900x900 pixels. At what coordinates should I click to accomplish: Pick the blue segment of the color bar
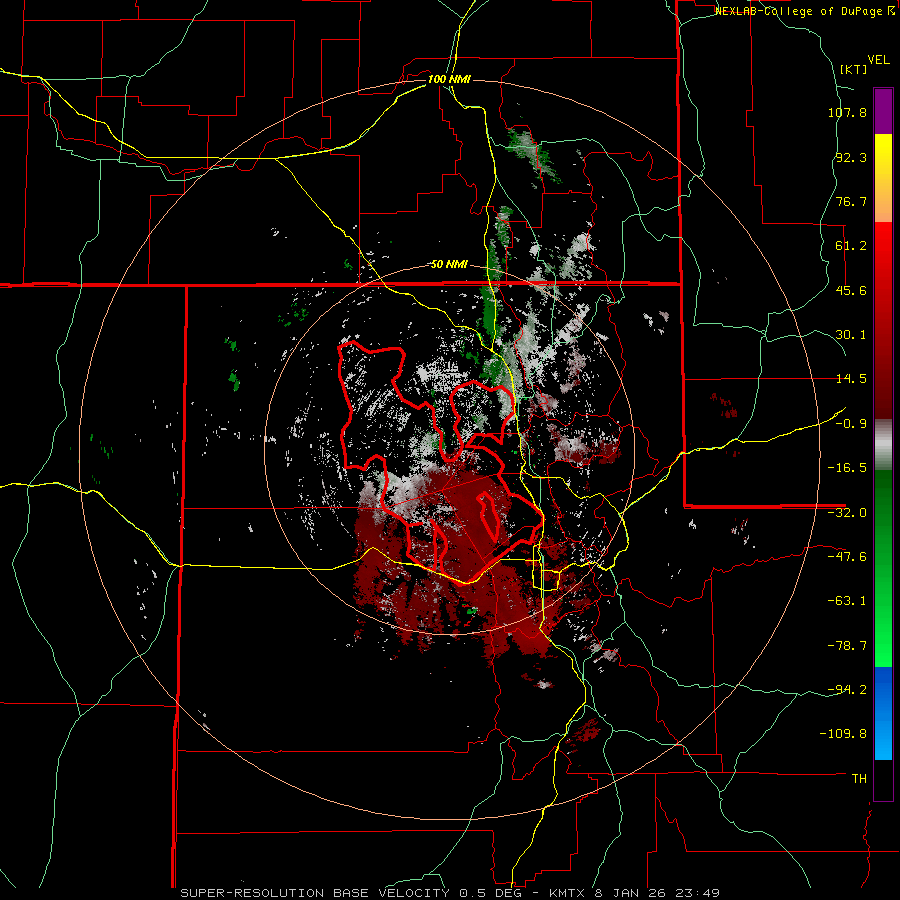tap(883, 713)
